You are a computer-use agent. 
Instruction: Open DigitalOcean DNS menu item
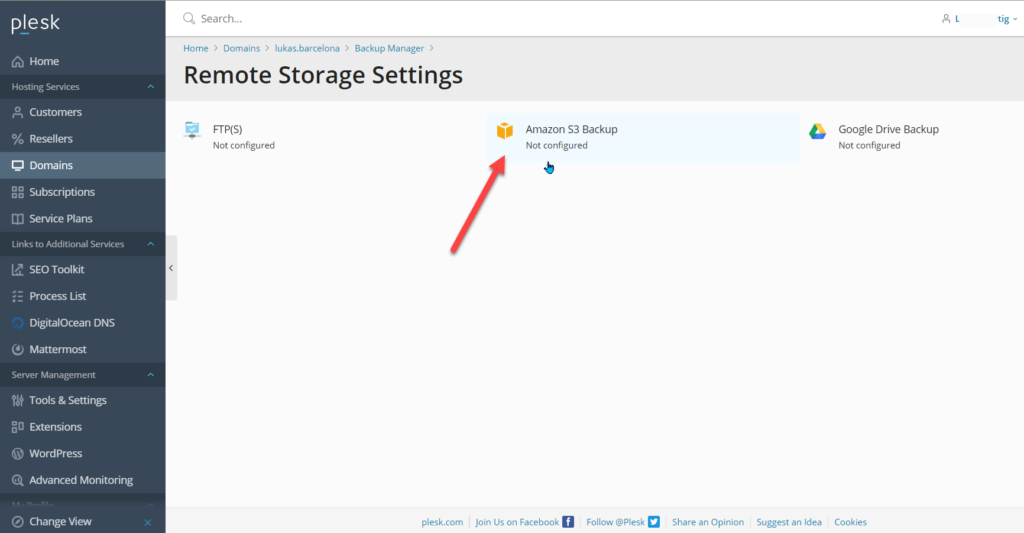tap(82, 323)
